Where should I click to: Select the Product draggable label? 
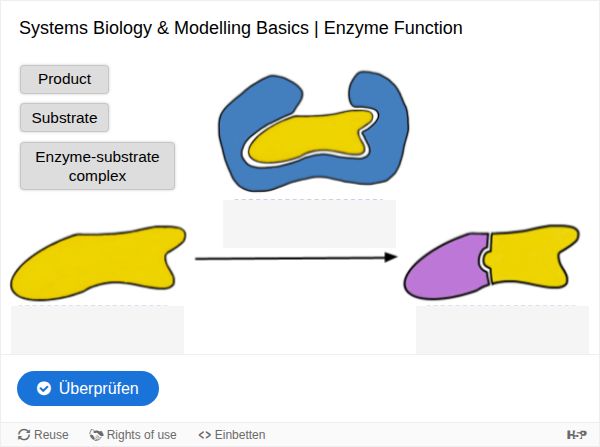pyautogui.click(x=64, y=79)
